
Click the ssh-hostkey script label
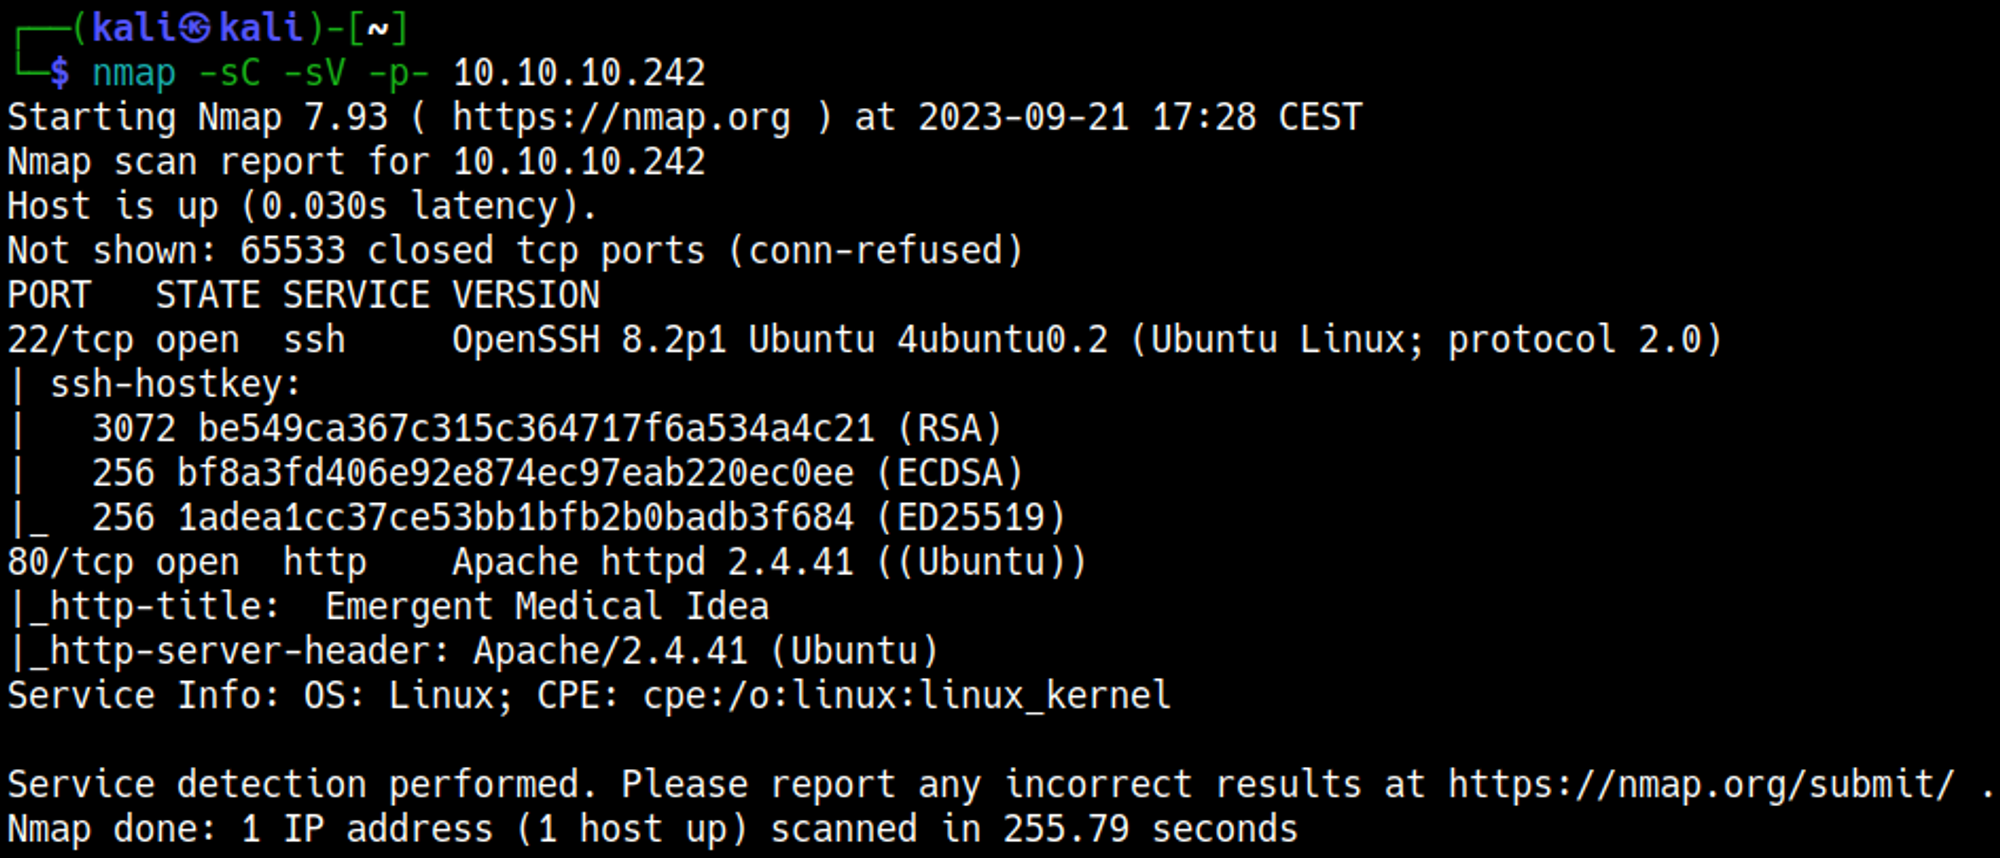175,385
